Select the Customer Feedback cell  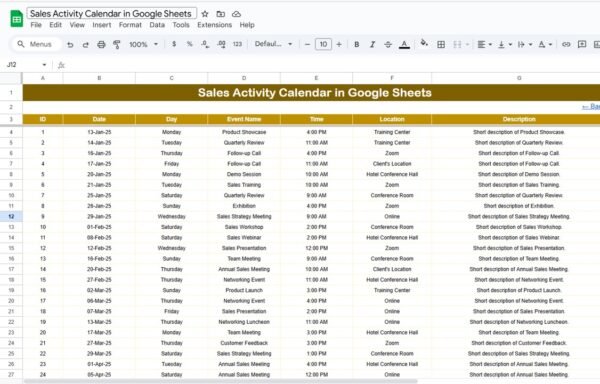[244, 343]
